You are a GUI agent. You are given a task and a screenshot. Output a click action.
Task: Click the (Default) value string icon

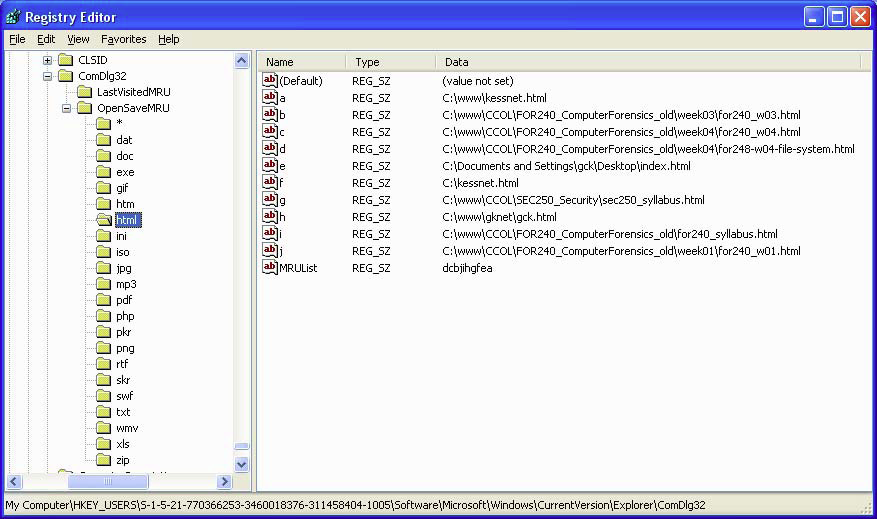270,80
